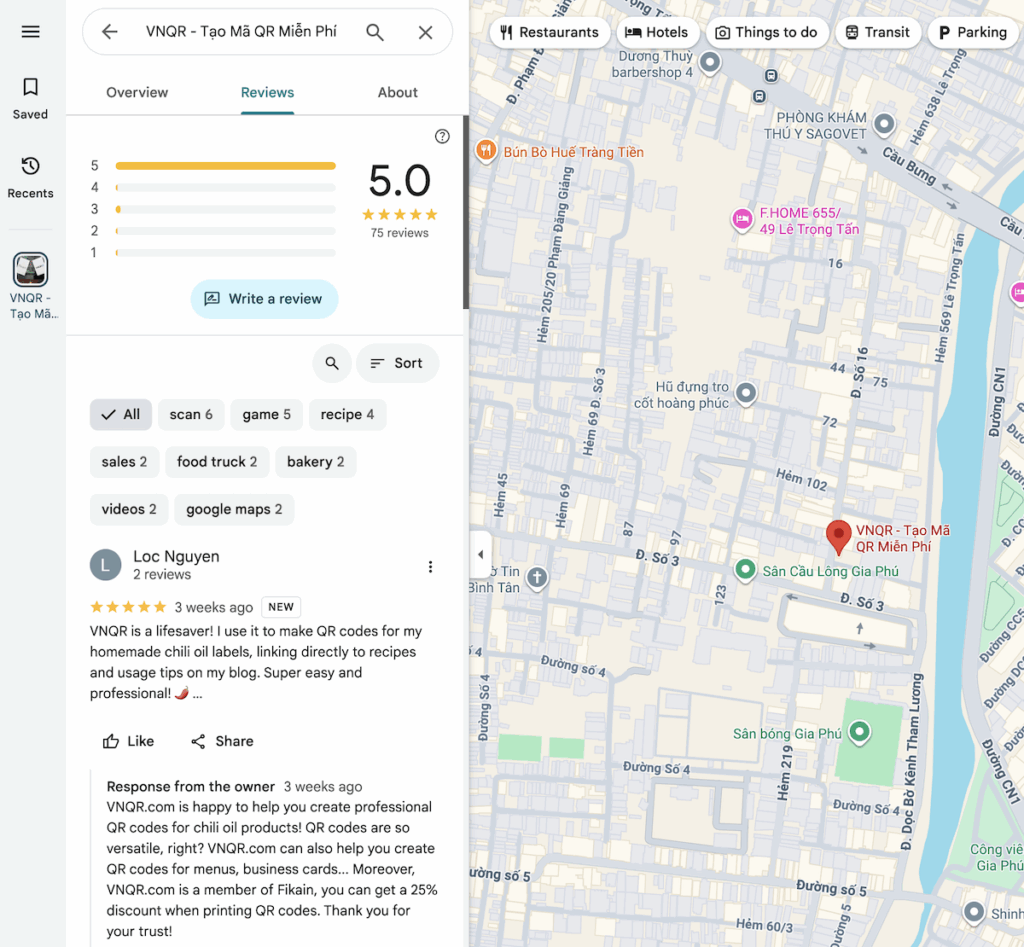The image size is (1024, 947).
Task: Filter reviews by google maps chip
Action: click(x=234, y=509)
